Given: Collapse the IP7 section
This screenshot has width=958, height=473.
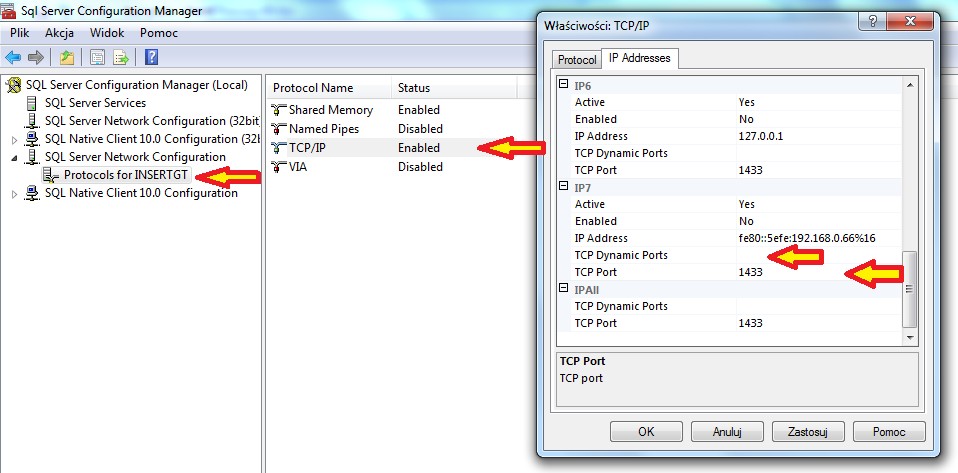Looking at the screenshot, I should tap(564, 187).
